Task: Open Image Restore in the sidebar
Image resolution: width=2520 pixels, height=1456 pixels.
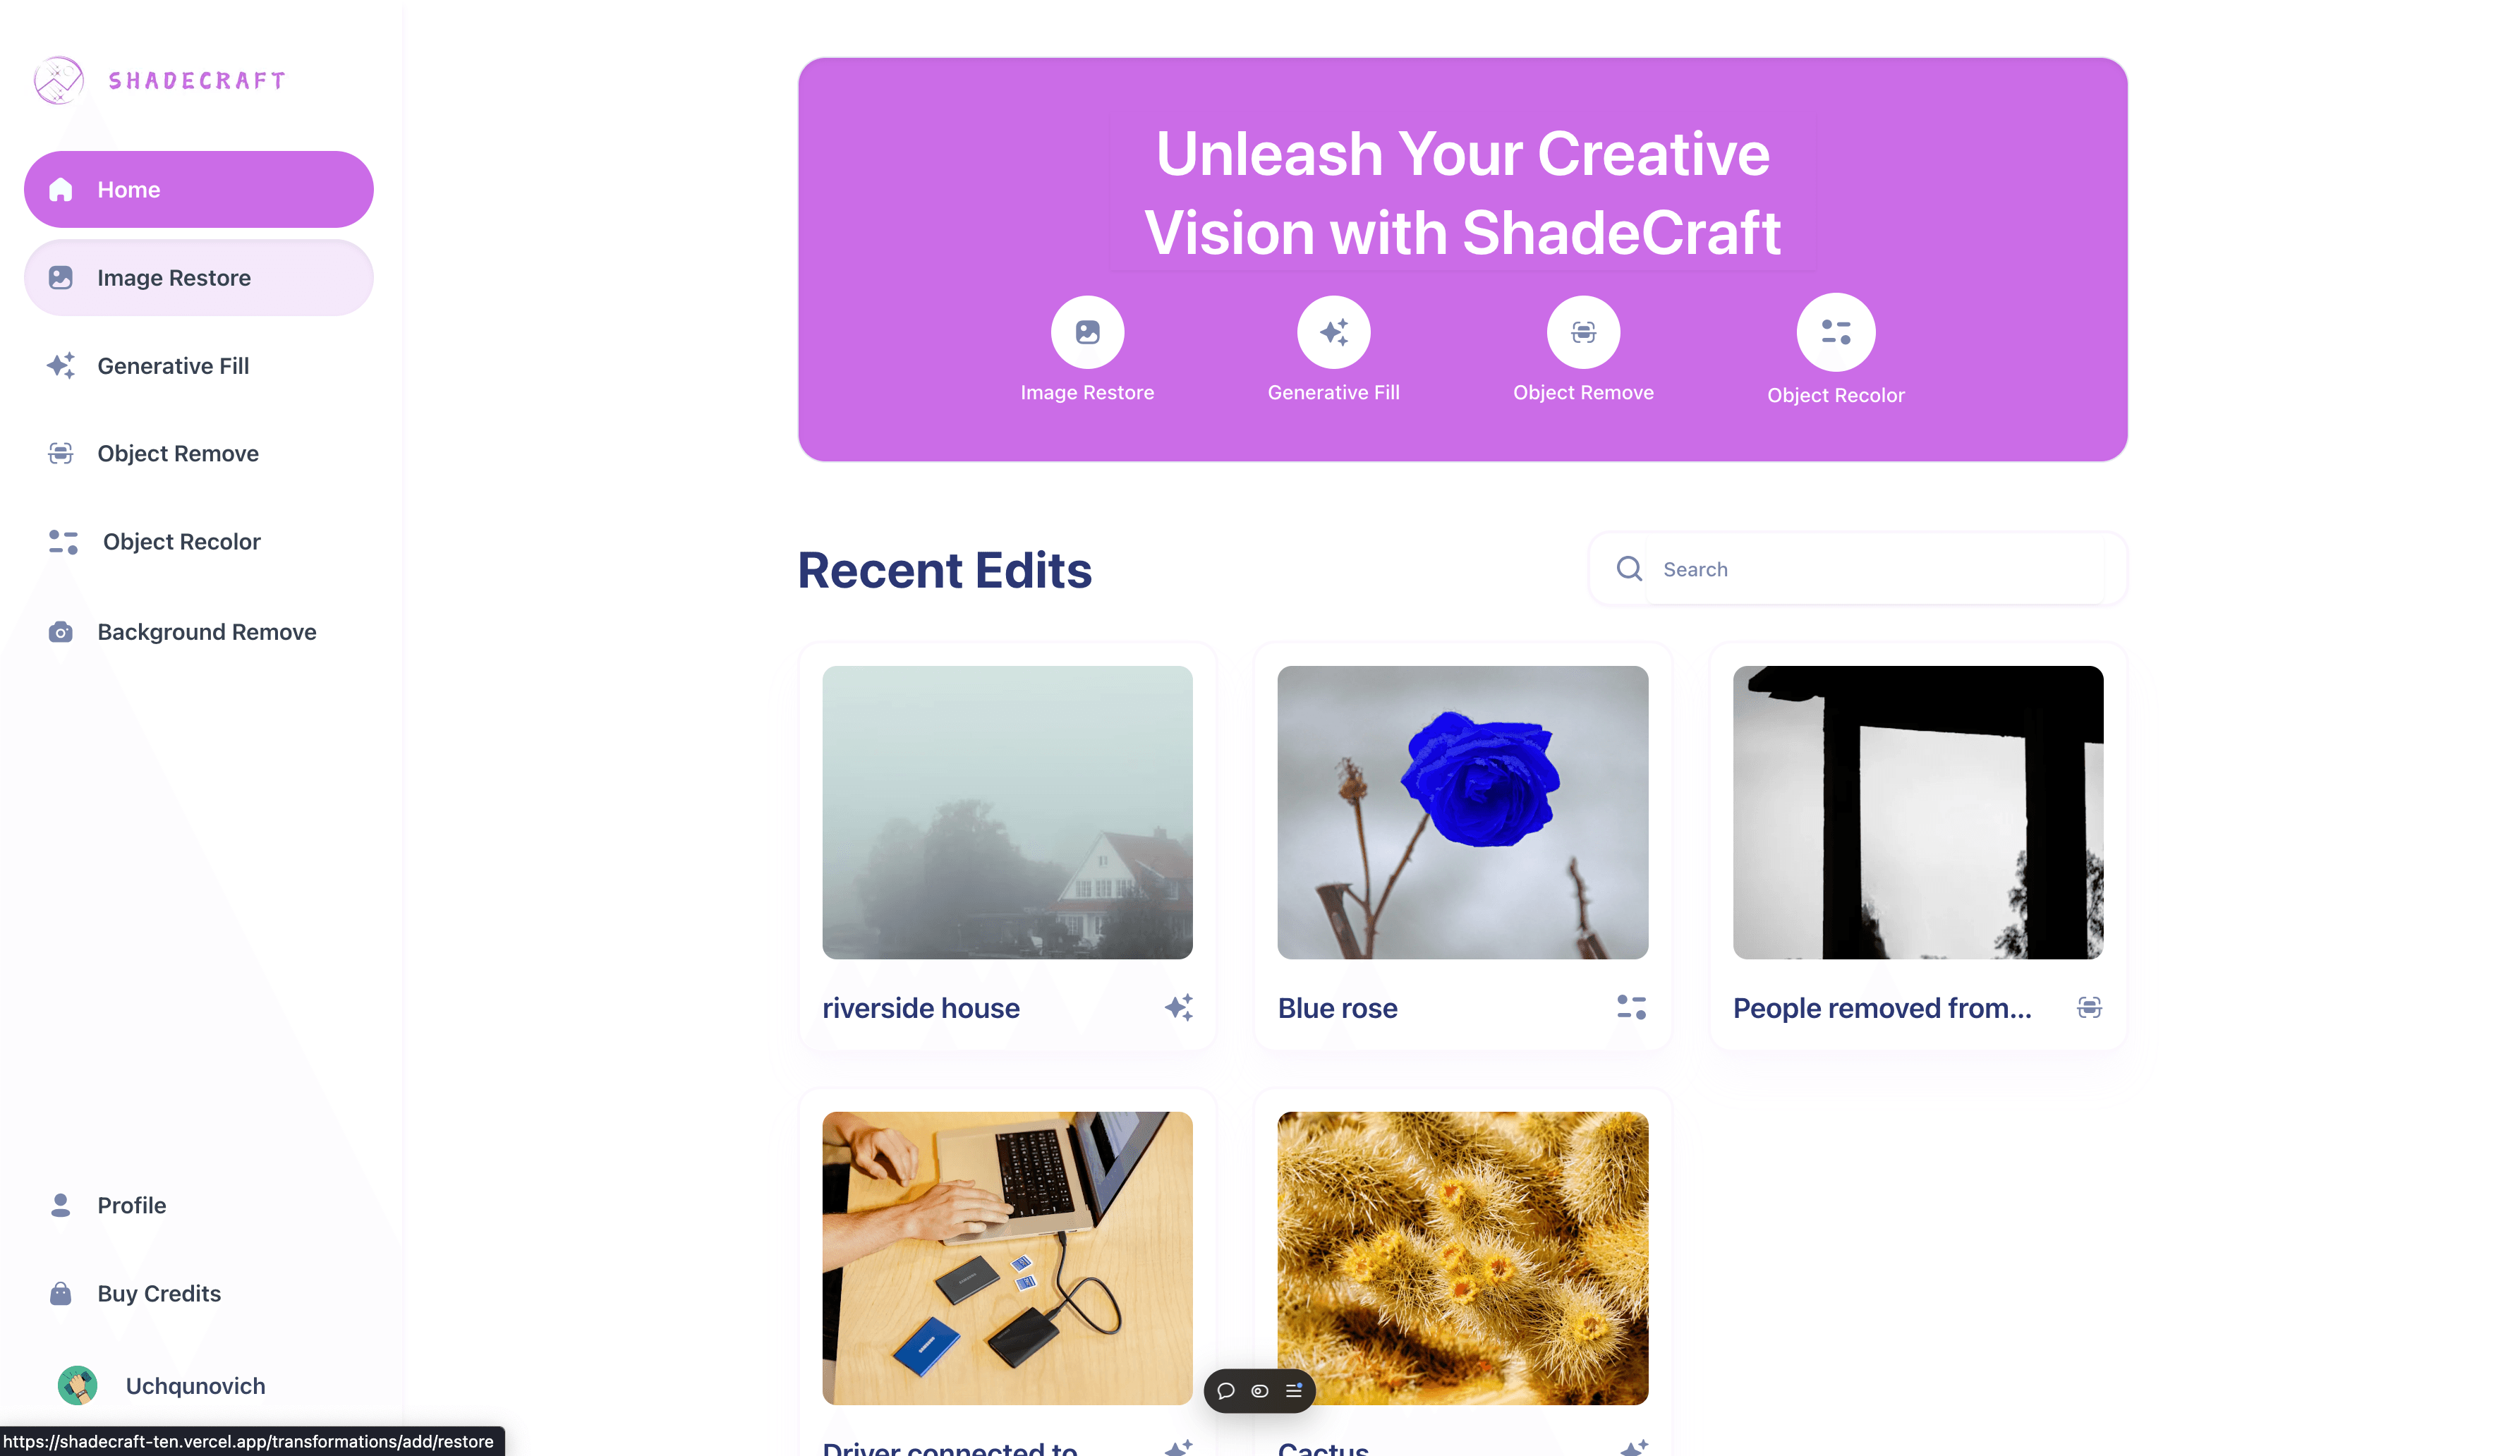Action: pyautogui.click(x=198, y=277)
